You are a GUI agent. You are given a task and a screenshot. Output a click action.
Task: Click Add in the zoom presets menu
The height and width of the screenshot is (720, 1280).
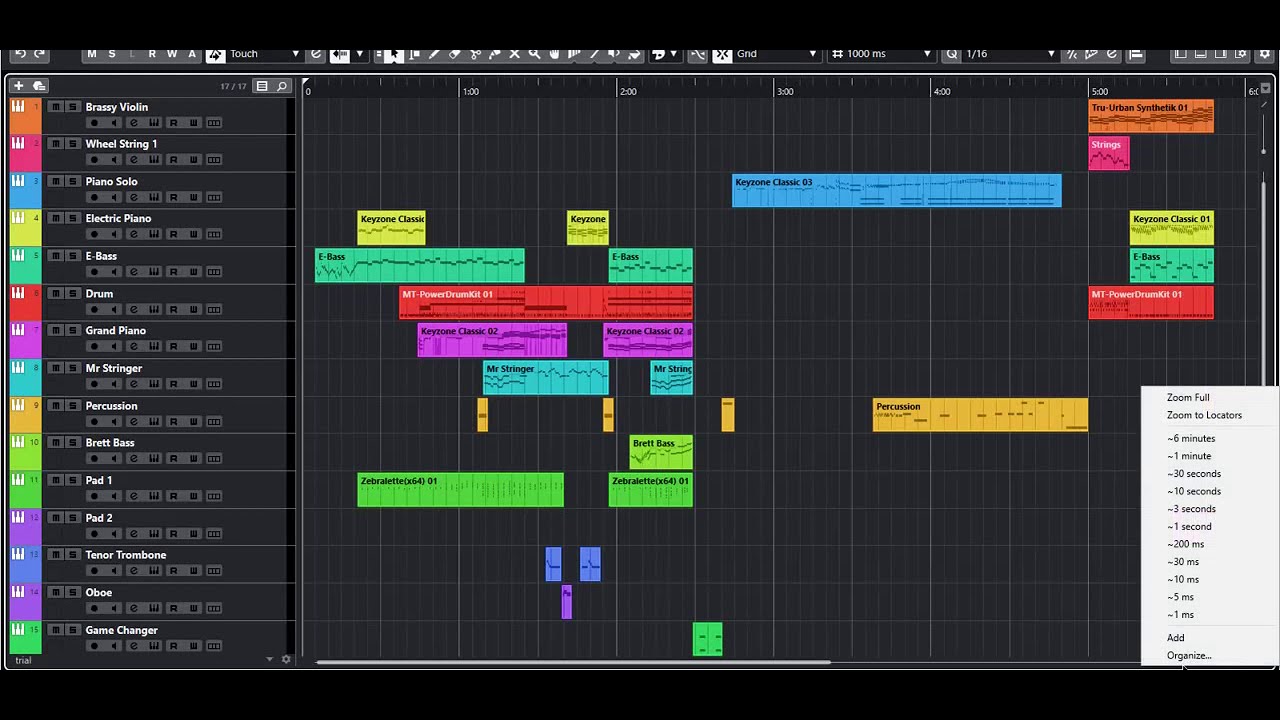[1175, 638]
